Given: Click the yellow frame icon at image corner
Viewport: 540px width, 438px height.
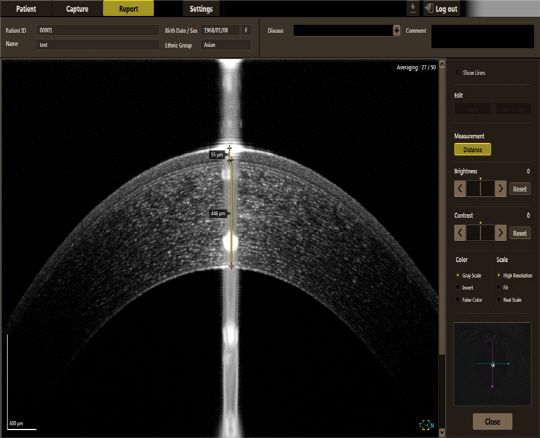Looking at the screenshot, I should [426, 425].
